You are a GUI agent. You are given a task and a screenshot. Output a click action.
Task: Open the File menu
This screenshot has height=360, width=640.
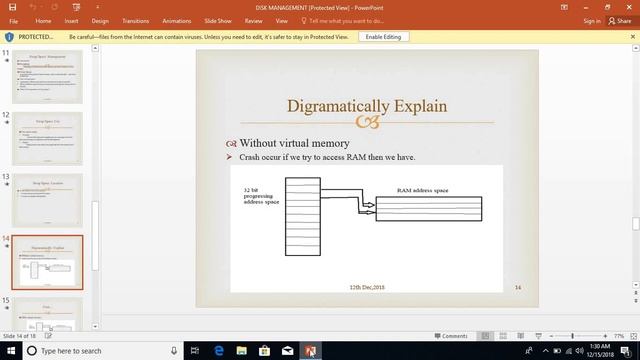(13, 21)
